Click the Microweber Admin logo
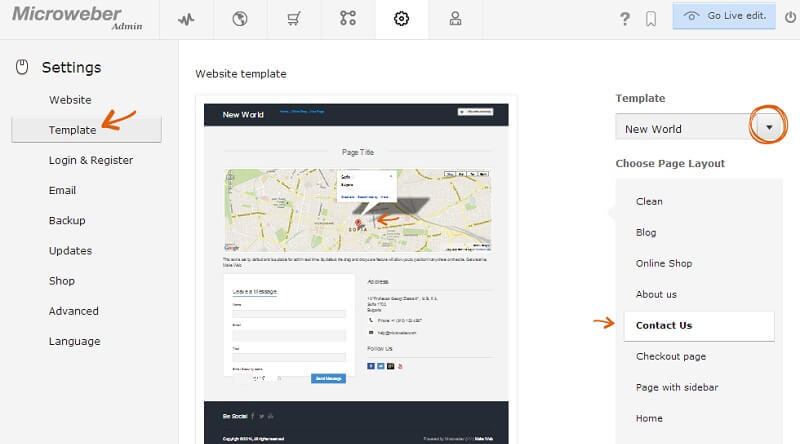The width and height of the screenshot is (800, 444). click(66, 19)
